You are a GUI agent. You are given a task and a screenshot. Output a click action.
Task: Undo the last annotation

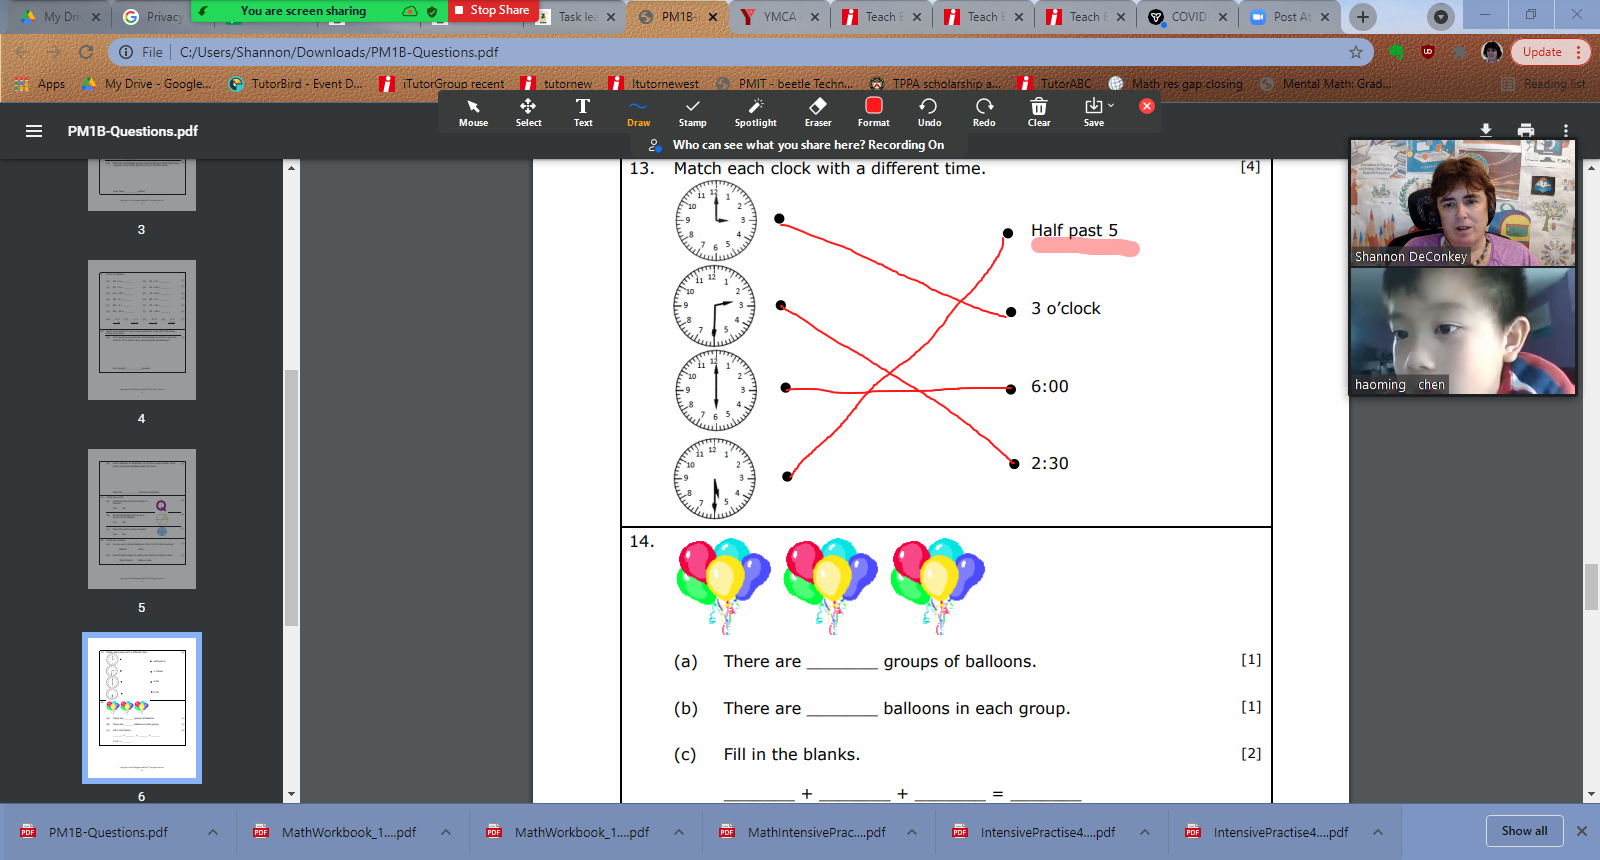(929, 113)
